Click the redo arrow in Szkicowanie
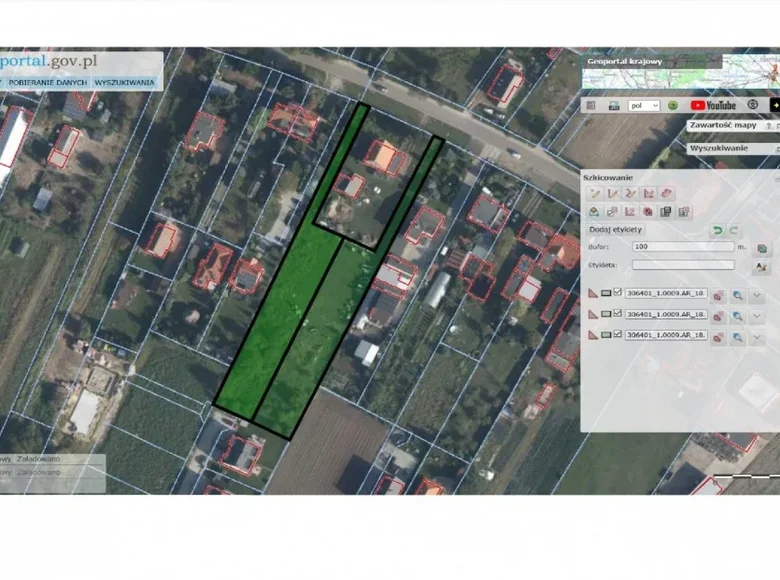 click(734, 230)
